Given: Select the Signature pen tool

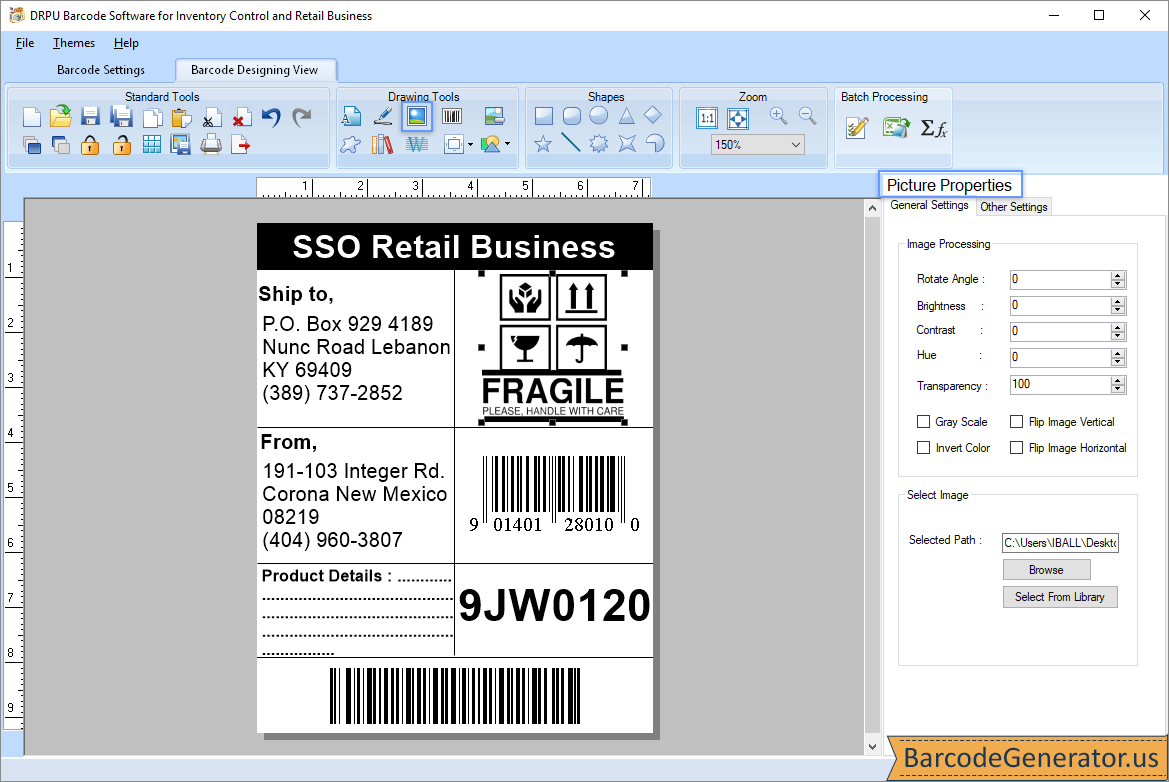Looking at the screenshot, I should click(383, 116).
